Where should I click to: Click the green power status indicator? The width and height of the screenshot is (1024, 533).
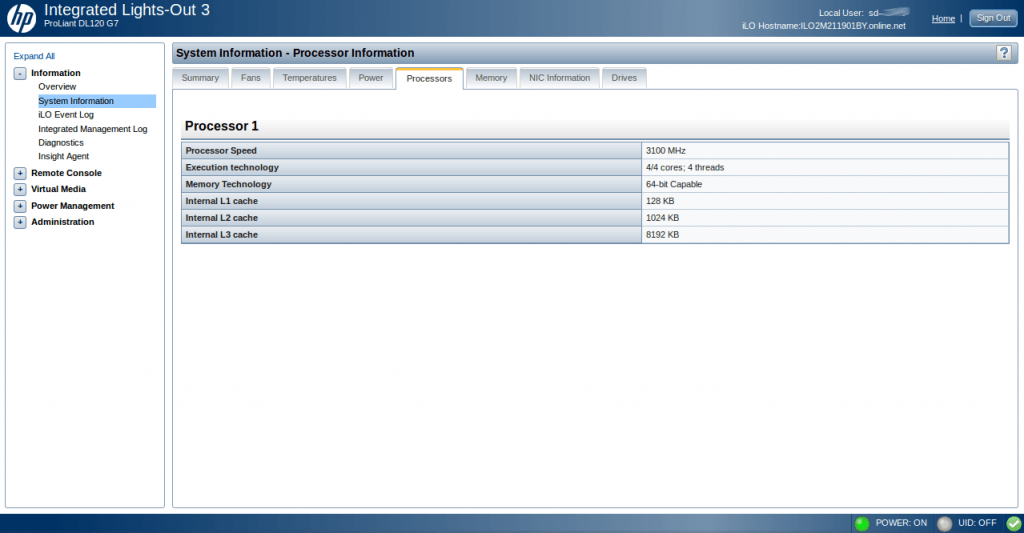coord(861,523)
